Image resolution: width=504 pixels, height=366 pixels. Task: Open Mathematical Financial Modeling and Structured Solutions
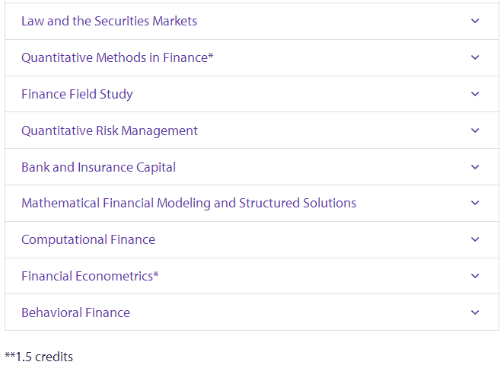point(189,203)
